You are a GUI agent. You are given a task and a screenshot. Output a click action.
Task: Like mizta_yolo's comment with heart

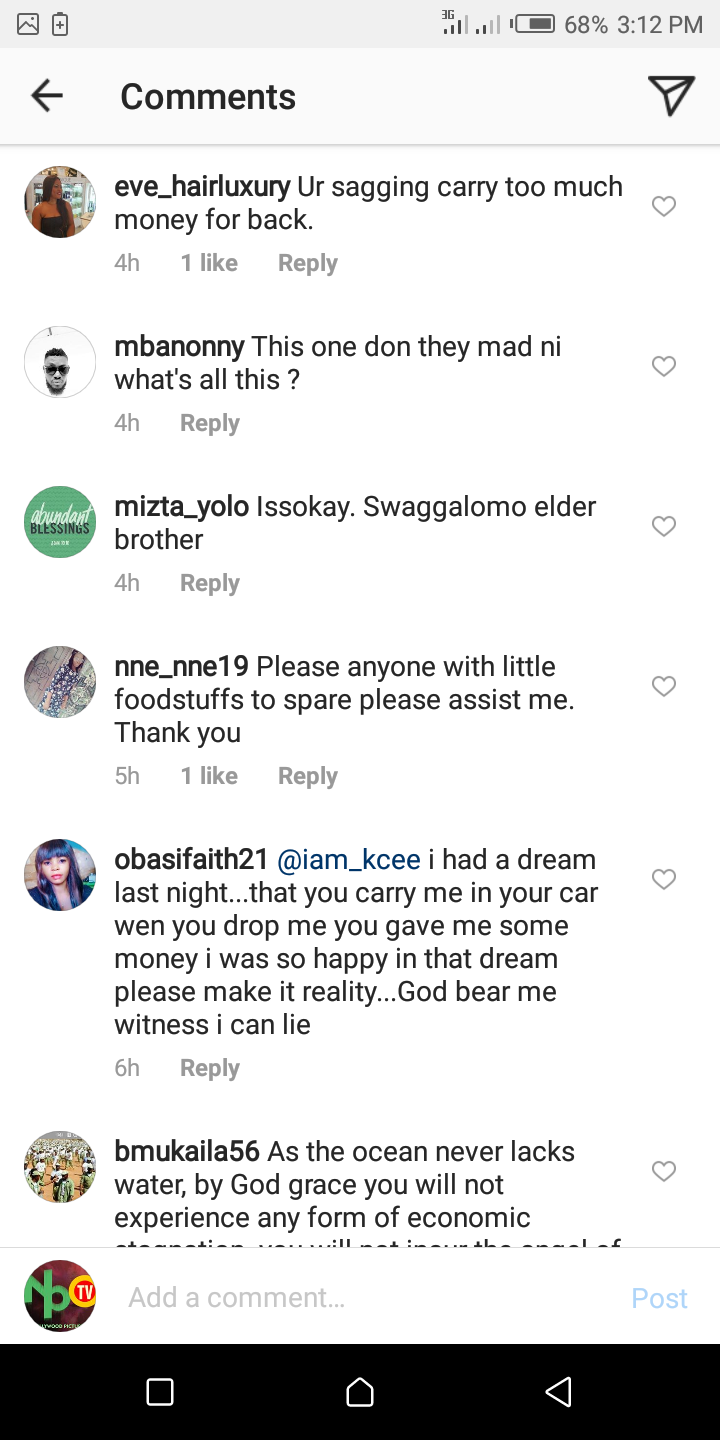point(664,526)
